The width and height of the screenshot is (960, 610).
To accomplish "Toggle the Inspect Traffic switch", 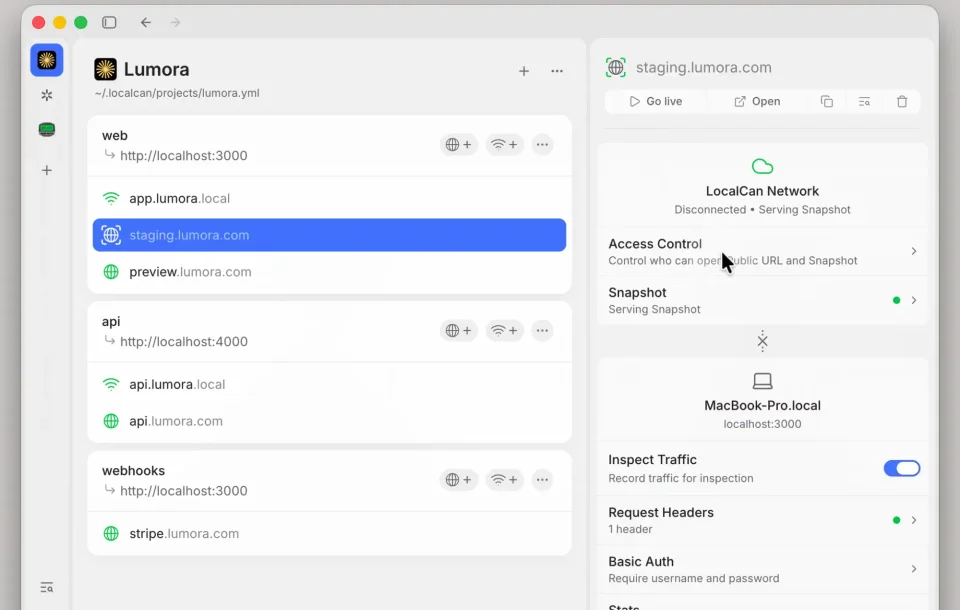I will click(901, 469).
